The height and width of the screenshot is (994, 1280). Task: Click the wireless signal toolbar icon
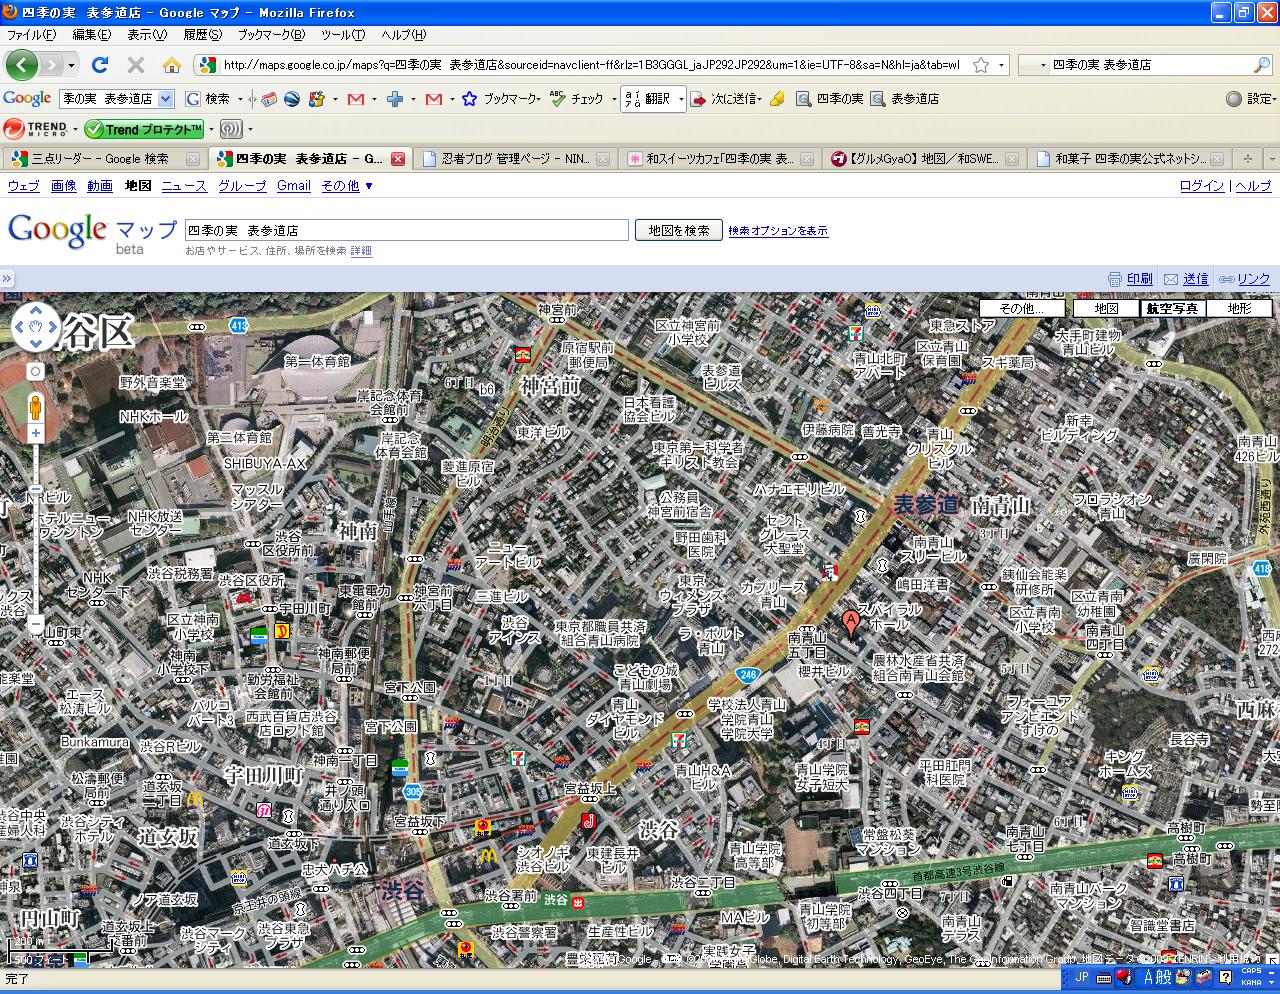[x=230, y=129]
